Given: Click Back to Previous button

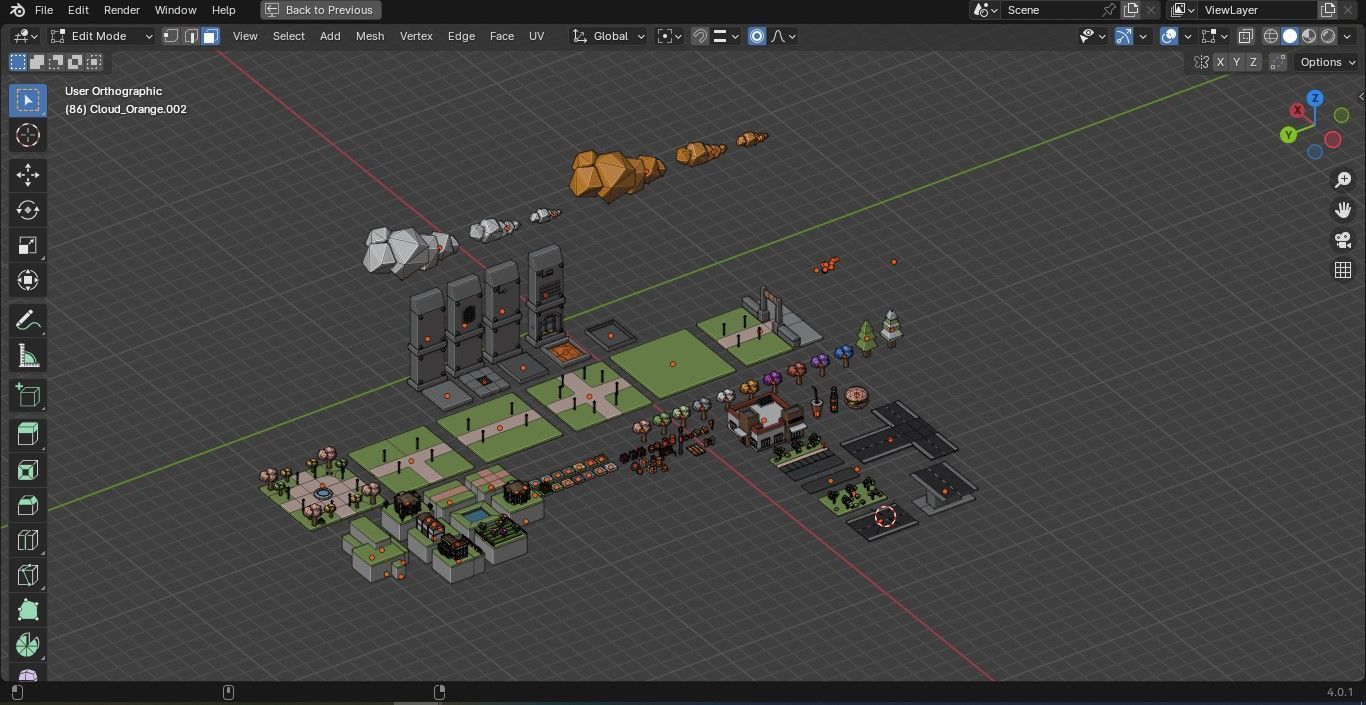Looking at the screenshot, I should point(320,10).
